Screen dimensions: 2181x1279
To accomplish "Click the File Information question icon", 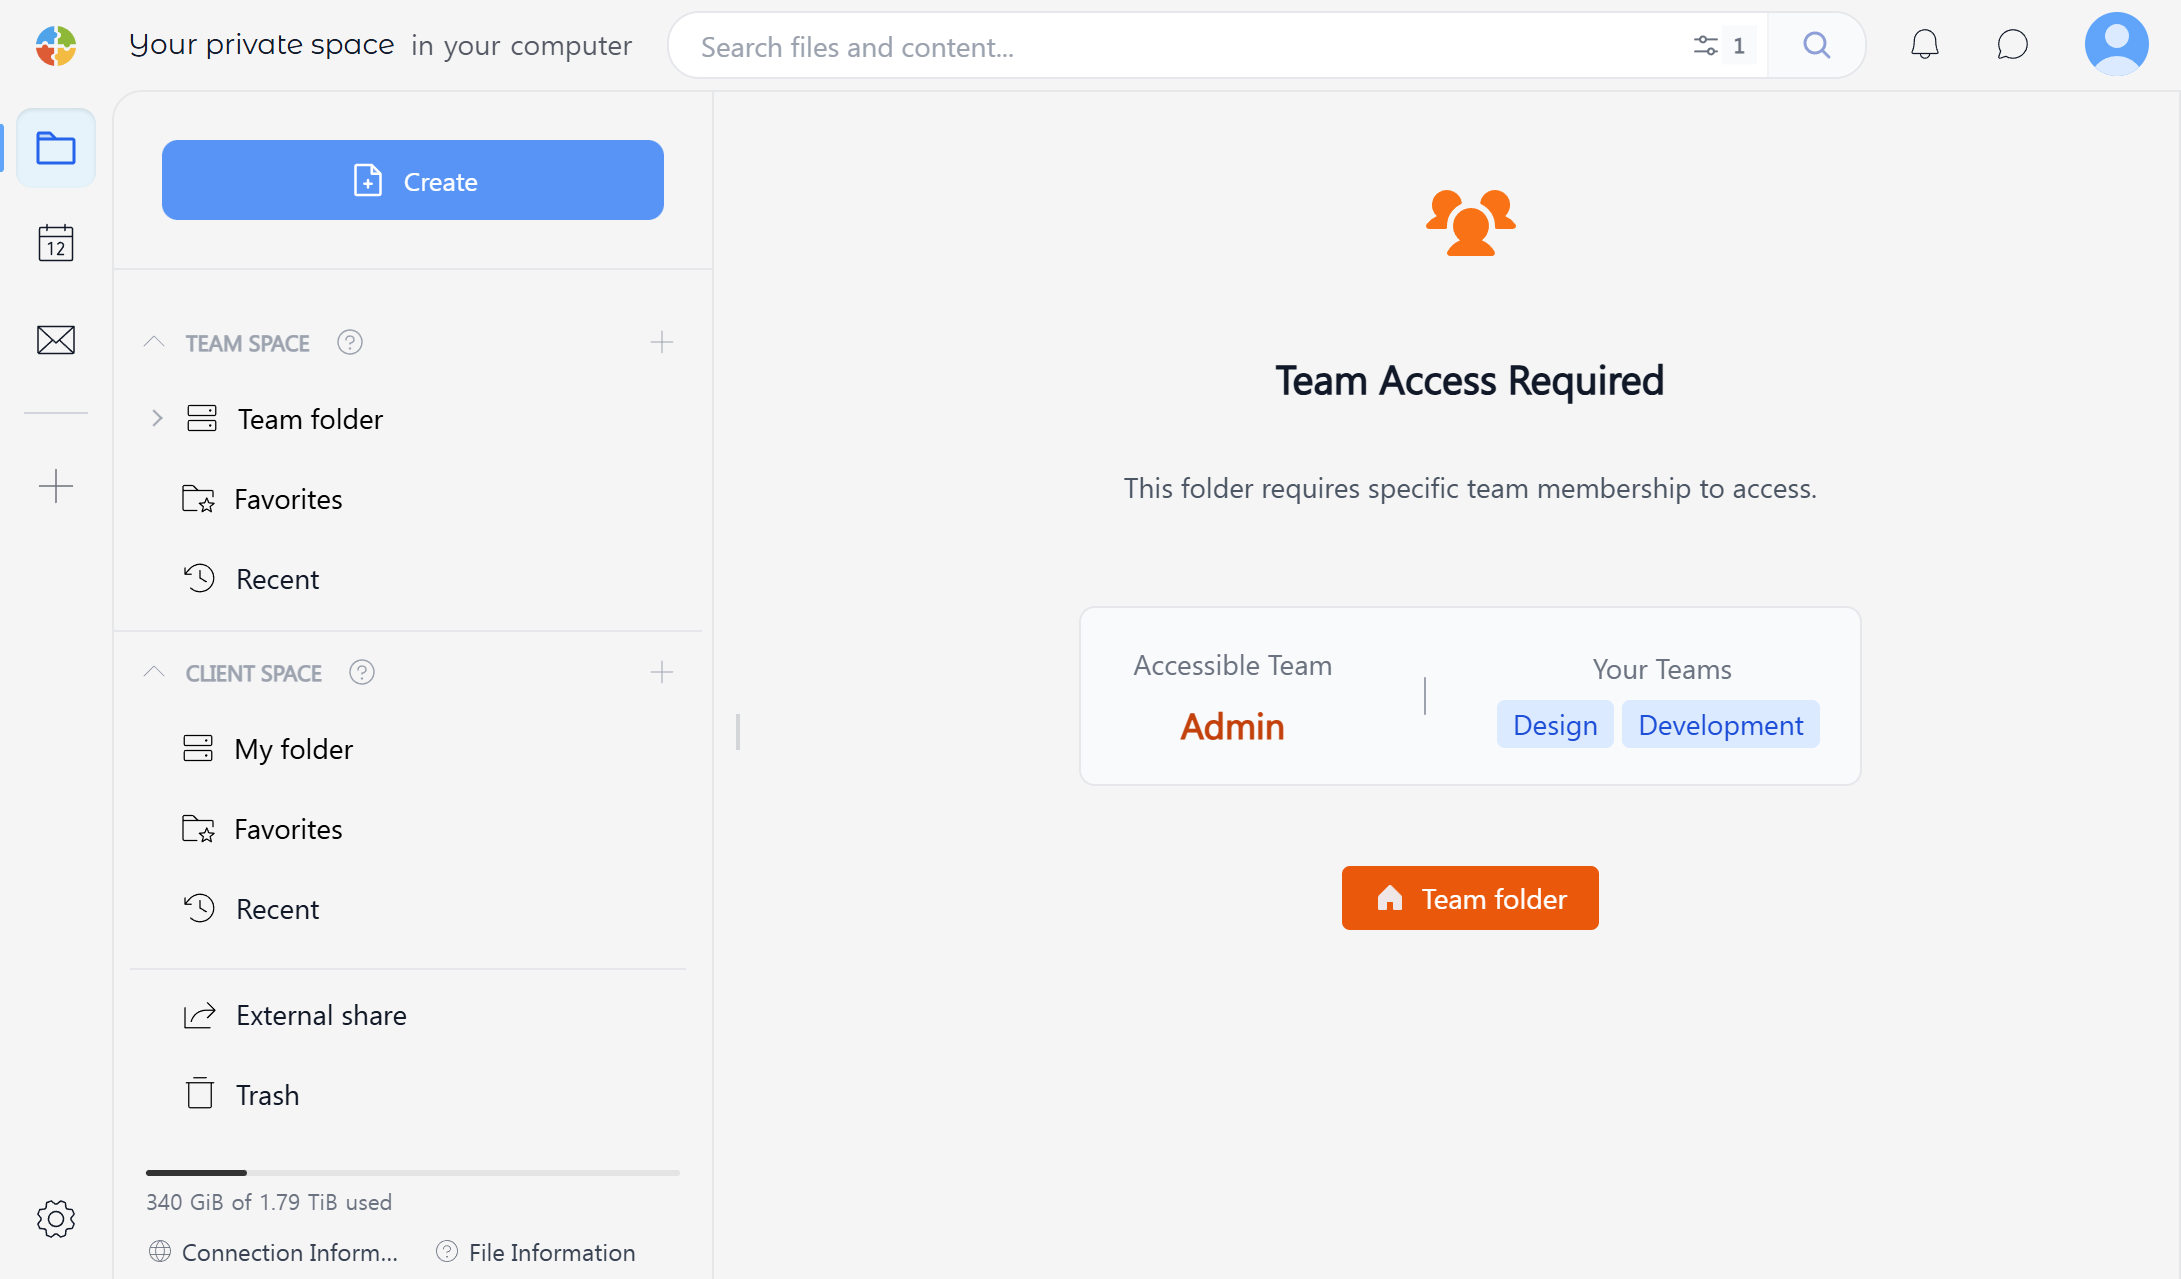I will coord(447,1252).
